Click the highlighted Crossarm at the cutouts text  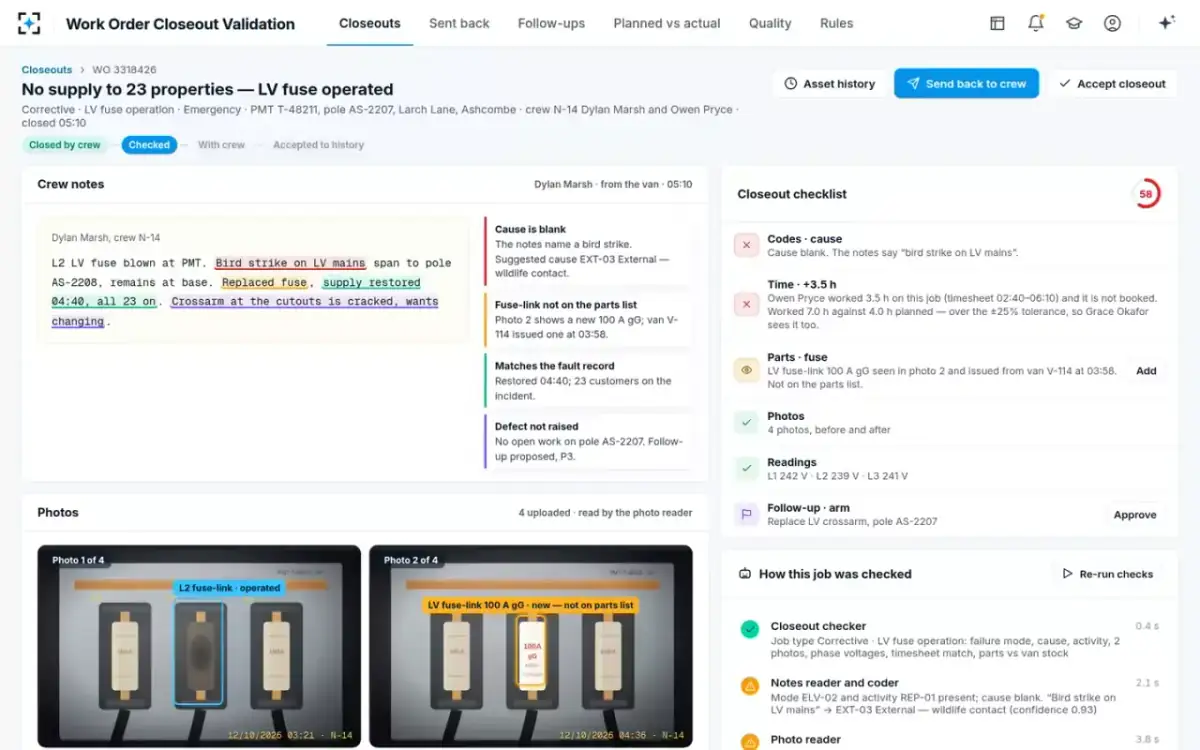click(x=304, y=302)
